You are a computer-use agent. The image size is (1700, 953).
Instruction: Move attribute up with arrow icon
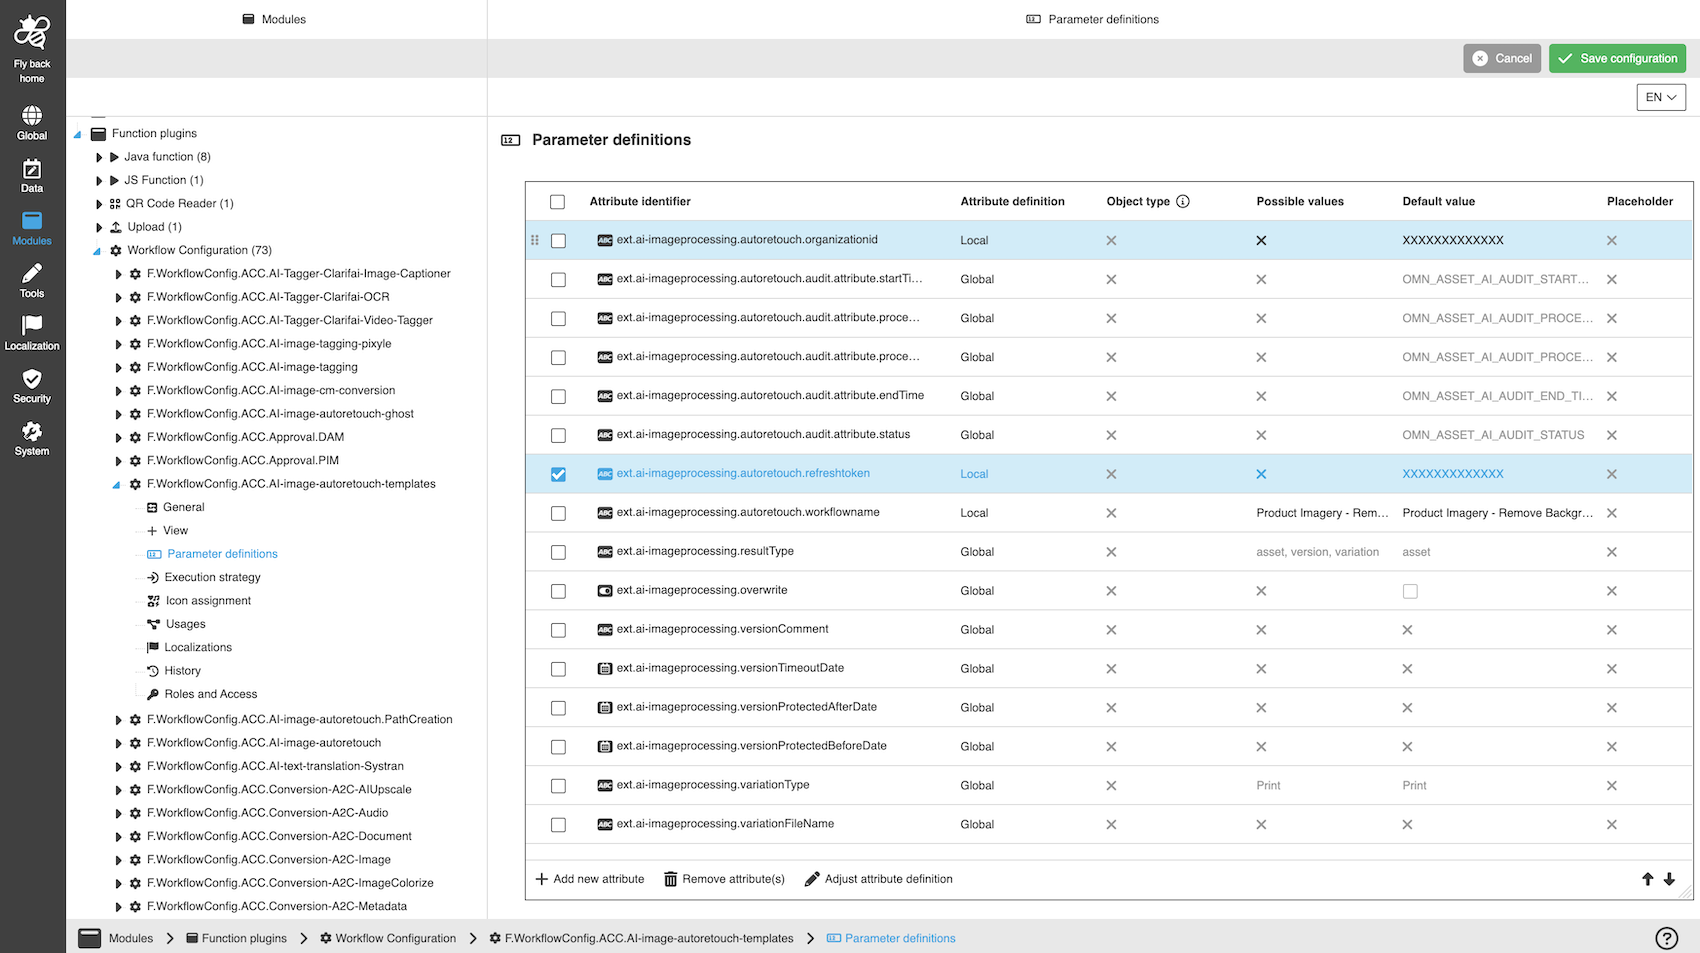(1647, 879)
